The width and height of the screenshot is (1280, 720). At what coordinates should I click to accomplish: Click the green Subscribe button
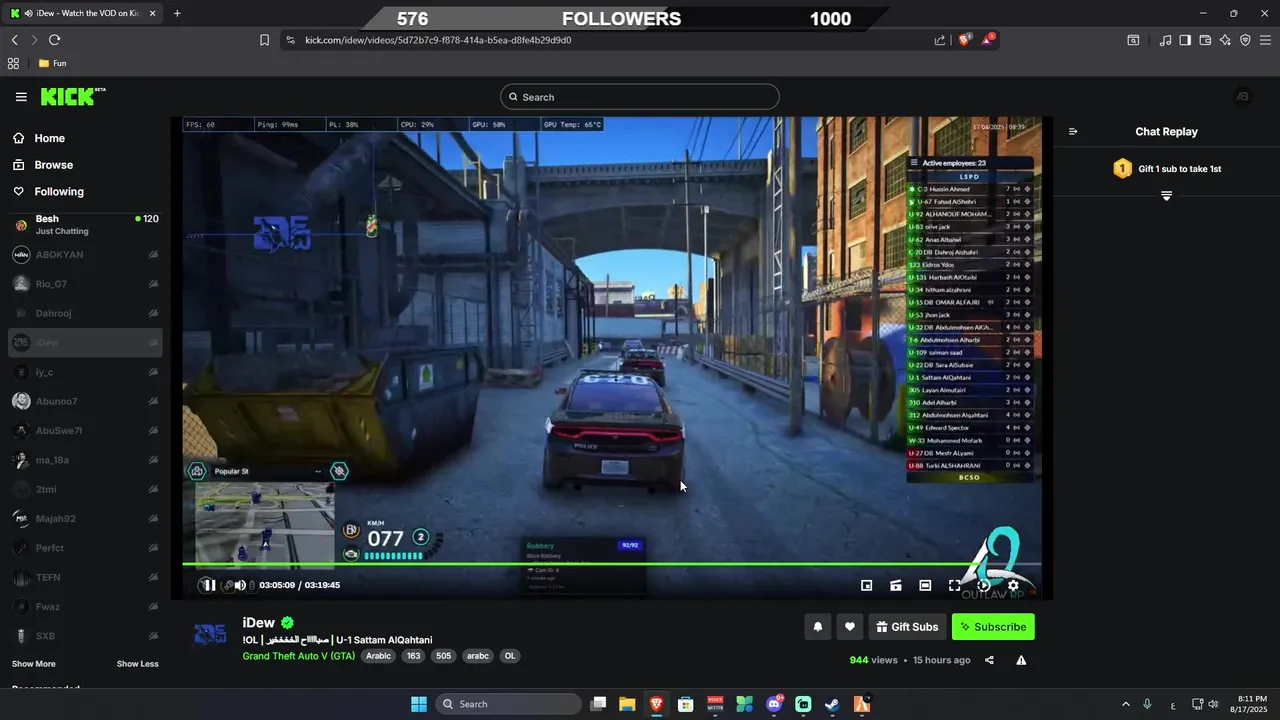tap(993, 627)
